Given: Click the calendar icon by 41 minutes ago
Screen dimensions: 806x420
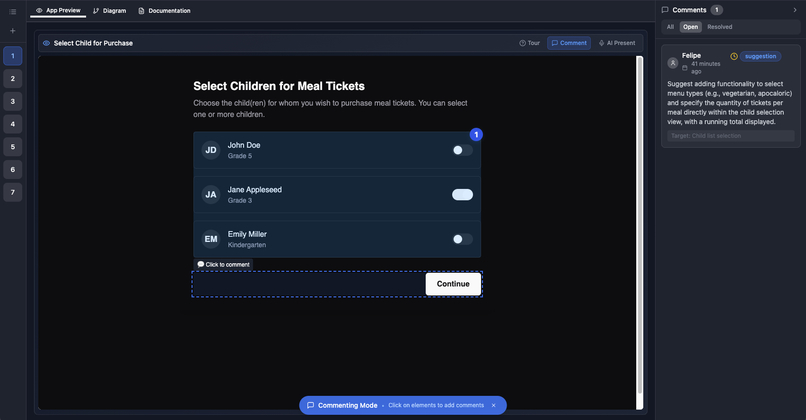Looking at the screenshot, I should click(685, 68).
